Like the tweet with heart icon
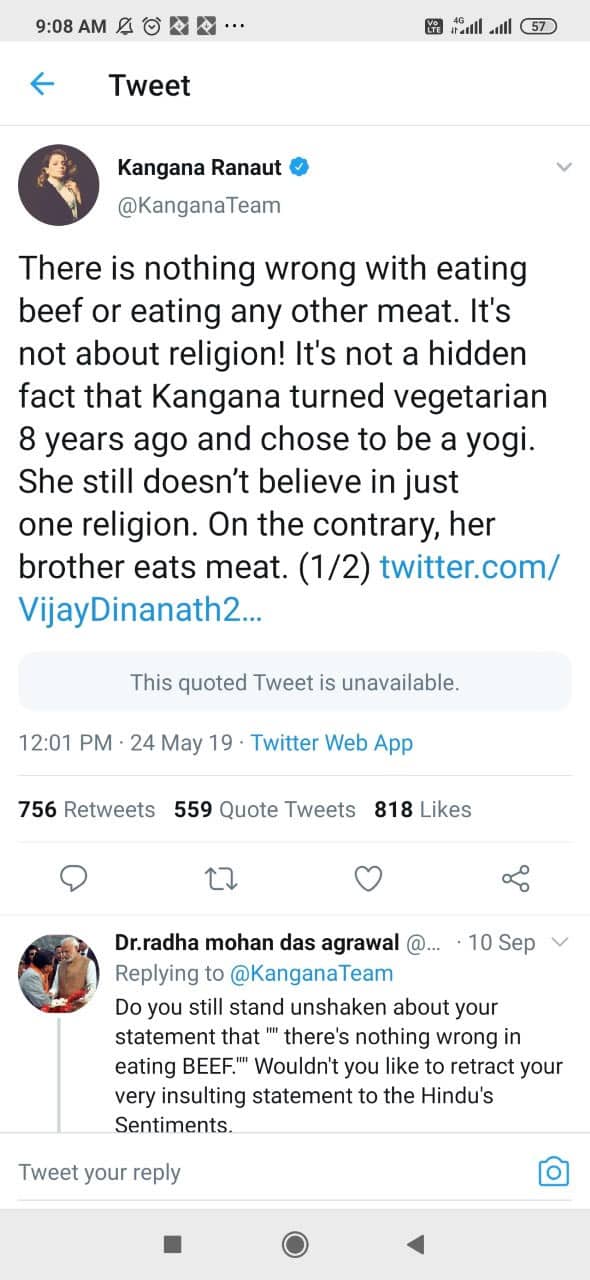 (368, 879)
